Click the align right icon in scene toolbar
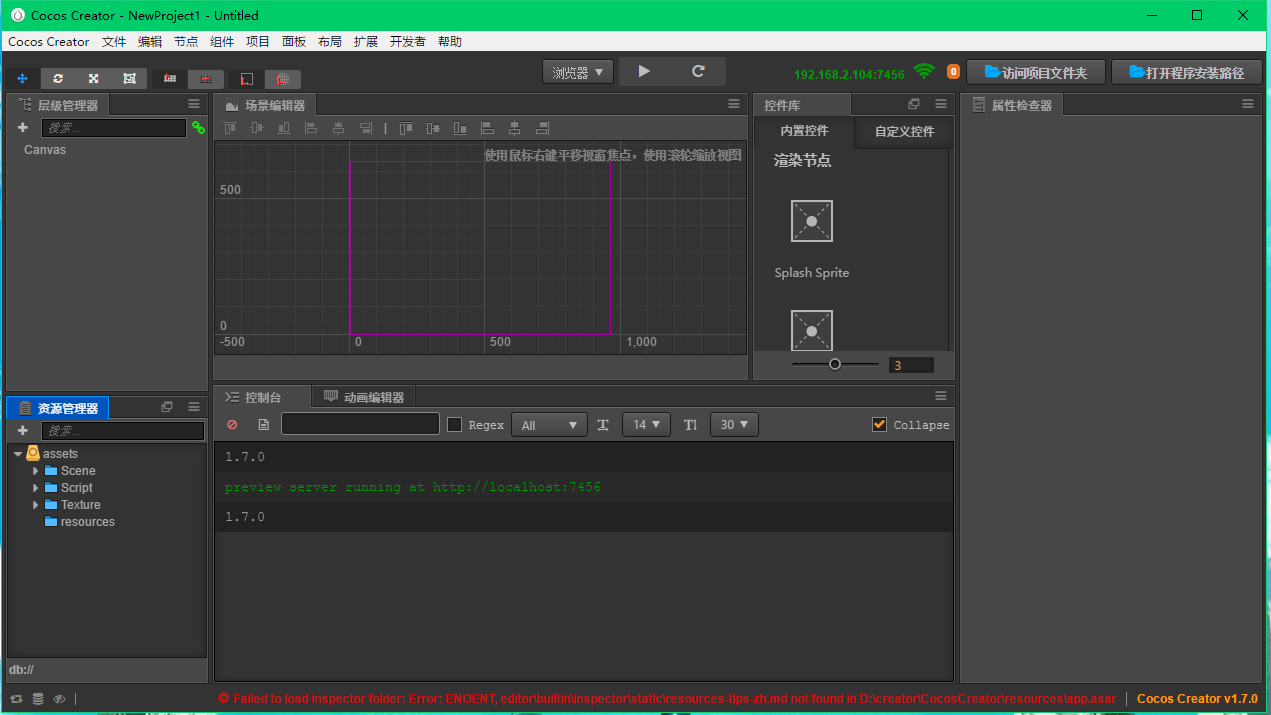This screenshot has height=715, width=1271. click(x=366, y=128)
